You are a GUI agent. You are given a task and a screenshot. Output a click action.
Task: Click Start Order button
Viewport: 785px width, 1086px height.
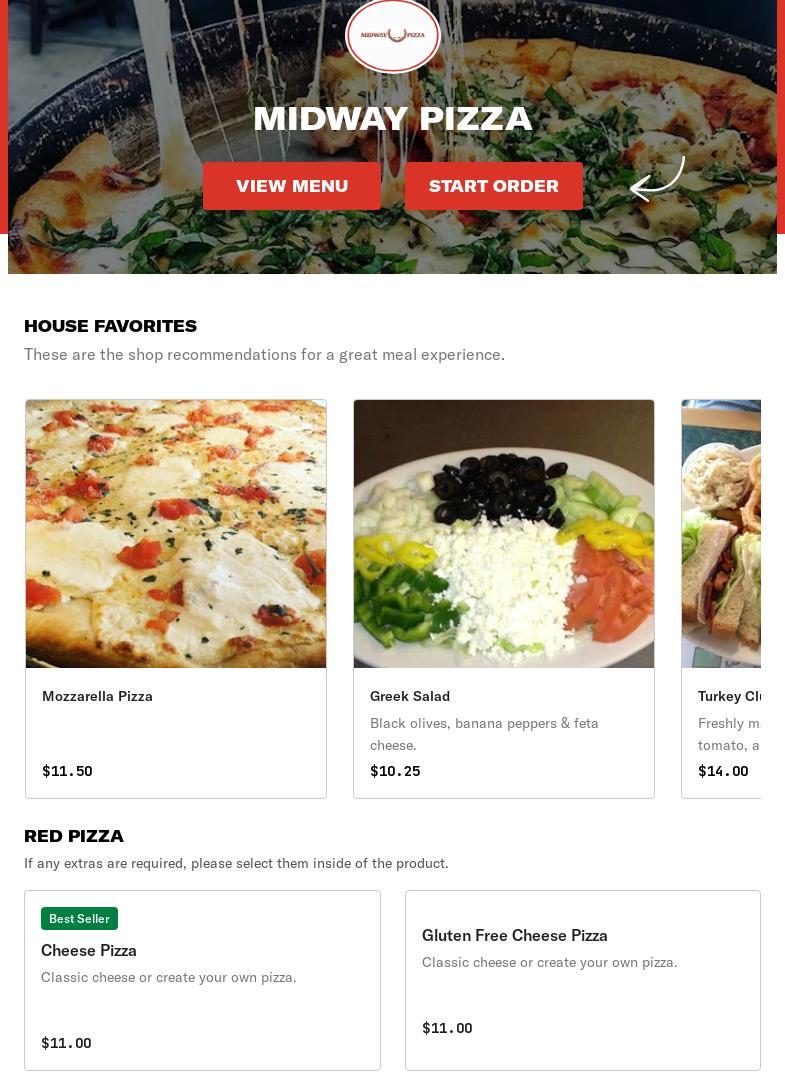click(493, 186)
